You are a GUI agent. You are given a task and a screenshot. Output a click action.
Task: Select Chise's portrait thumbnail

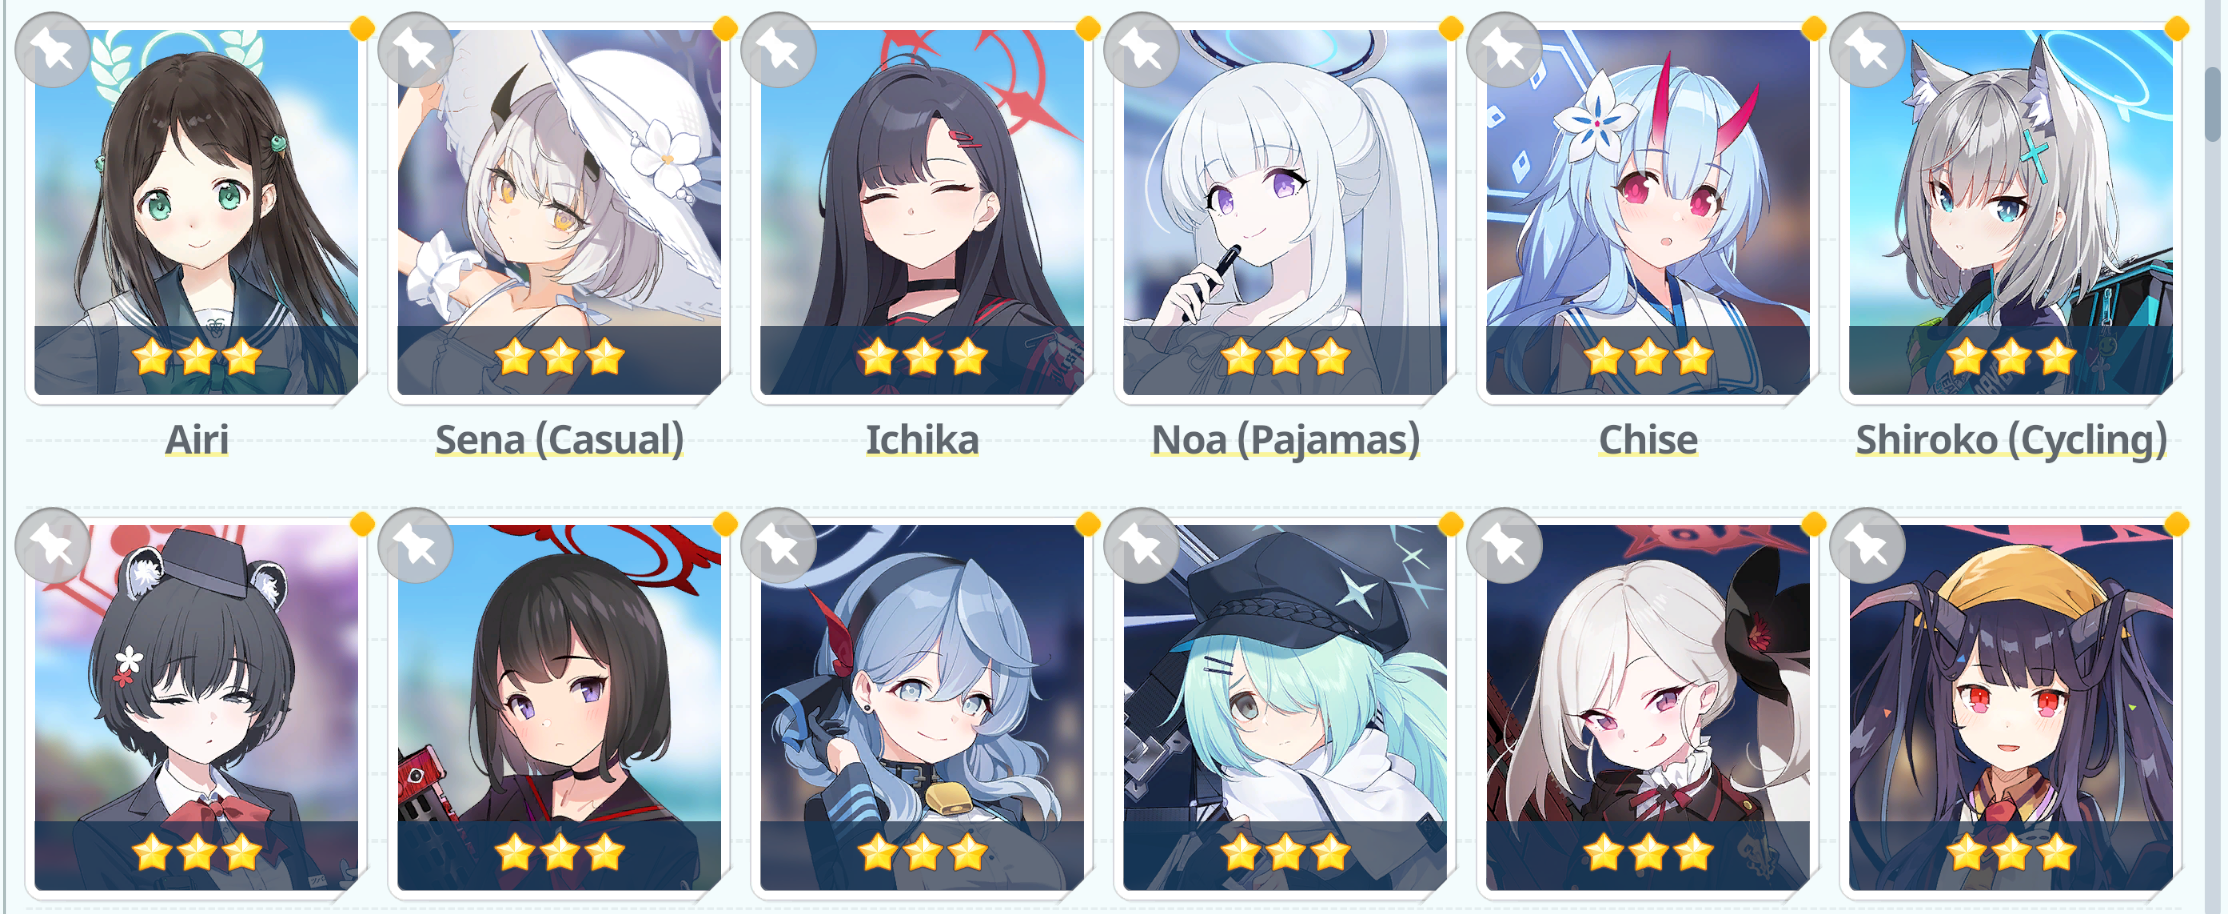[x=1648, y=212]
